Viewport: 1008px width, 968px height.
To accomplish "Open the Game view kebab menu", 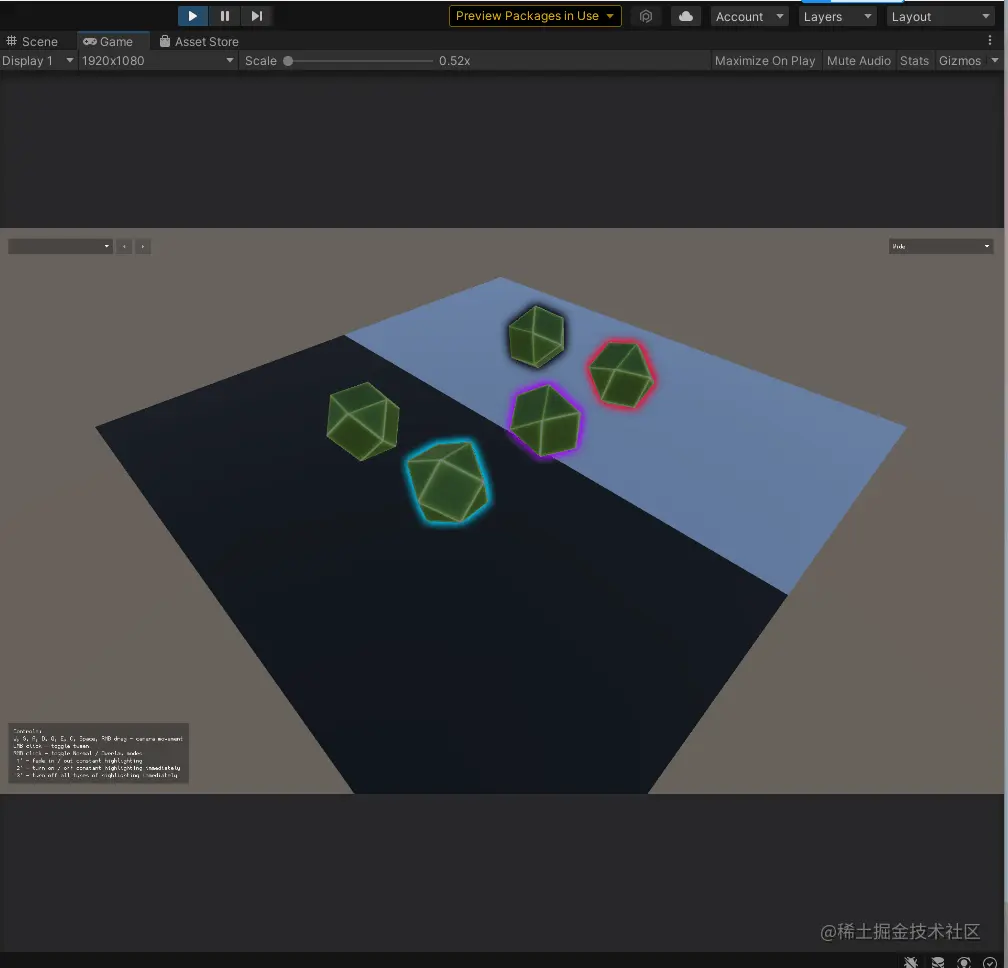I will coord(989,40).
